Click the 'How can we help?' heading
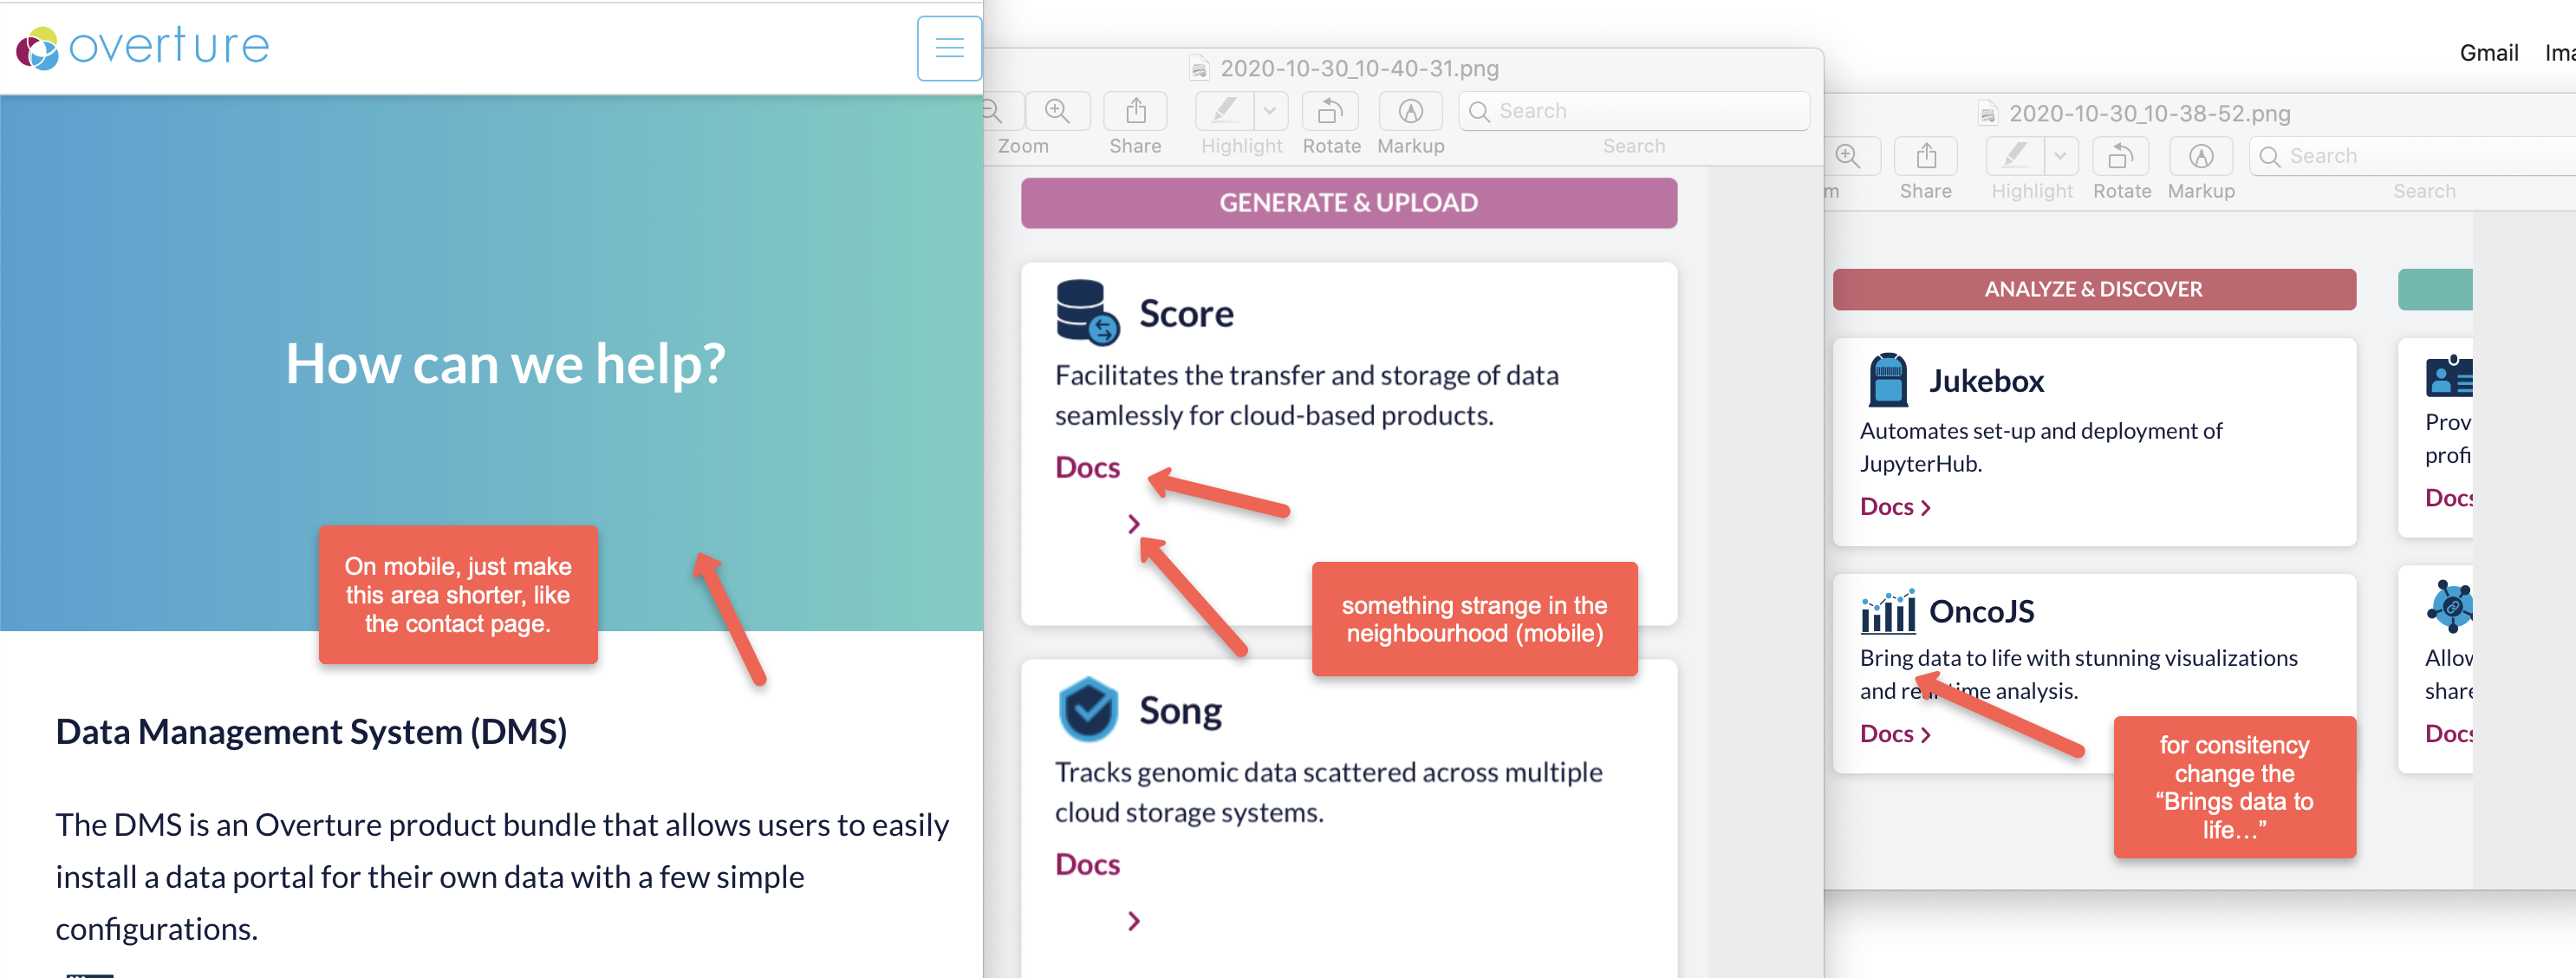This screenshot has height=978, width=2576. click(x=505, y=363)
